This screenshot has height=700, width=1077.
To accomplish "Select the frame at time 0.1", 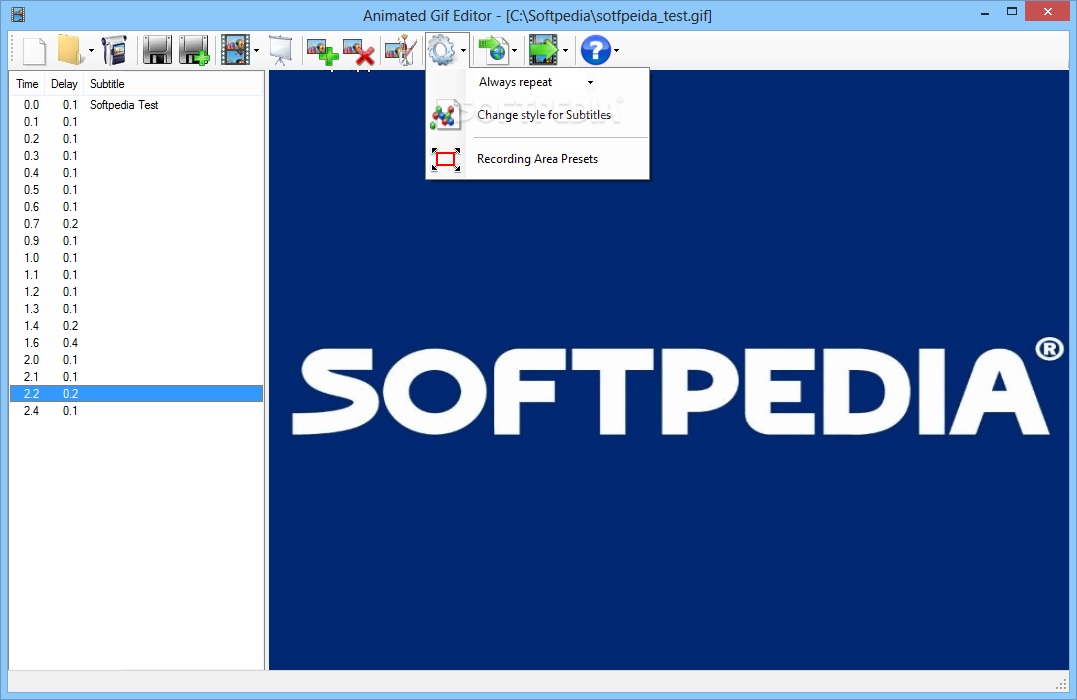I will click(x=137, y=122).
